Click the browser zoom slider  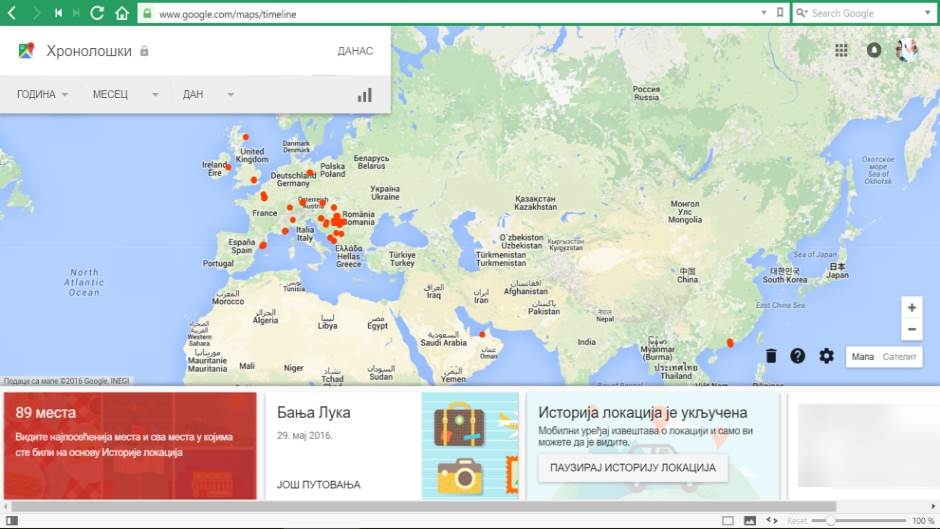(830, 521)
